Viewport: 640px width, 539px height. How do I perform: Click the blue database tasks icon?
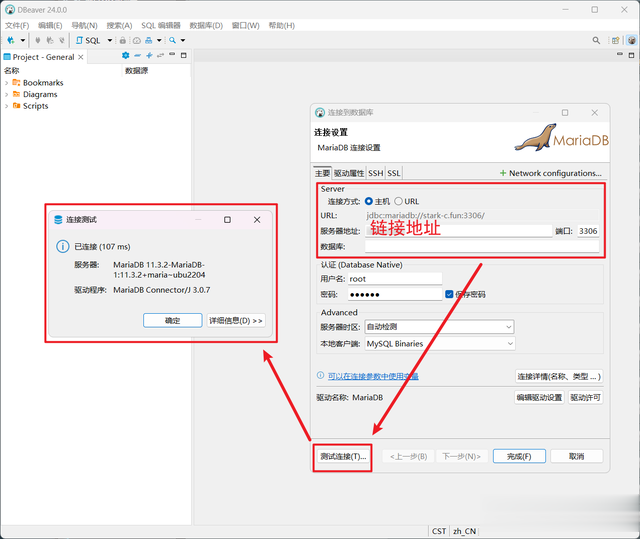tap(149, 40)
